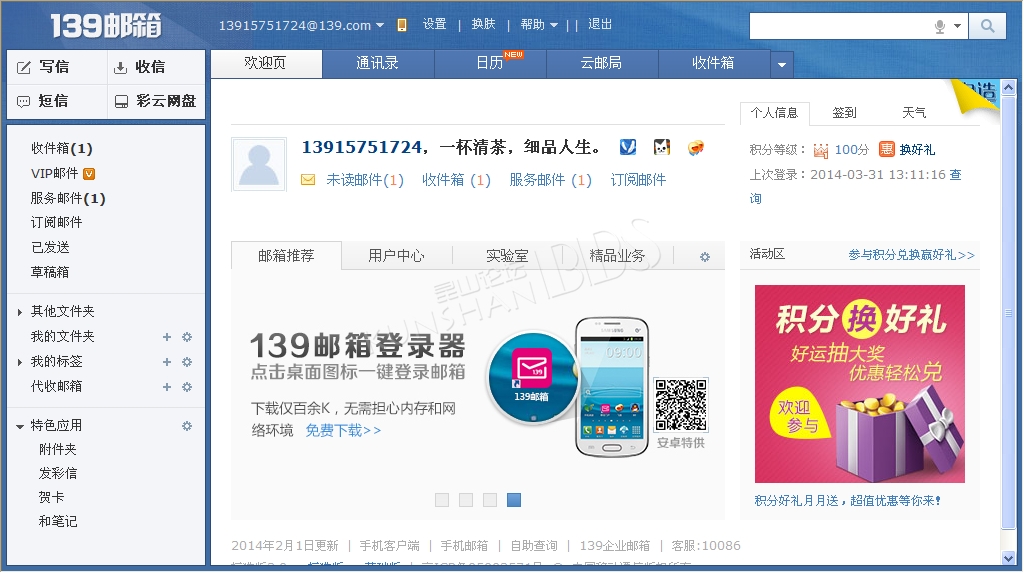Screen dimensions: 1024x573
Task: Click the mobile phone icon in top bar
Action: coord(402,25)
